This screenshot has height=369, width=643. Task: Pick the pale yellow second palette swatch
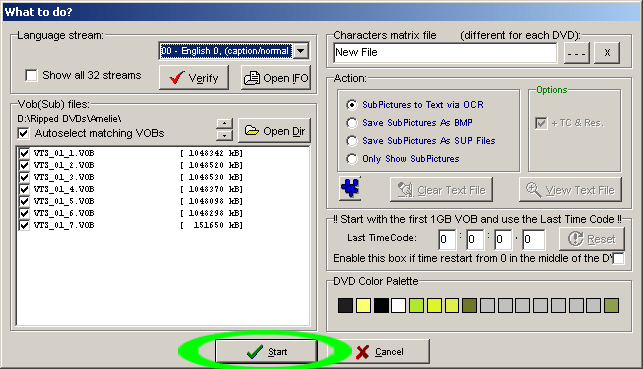pyautogui.click(x=363, y=305)
